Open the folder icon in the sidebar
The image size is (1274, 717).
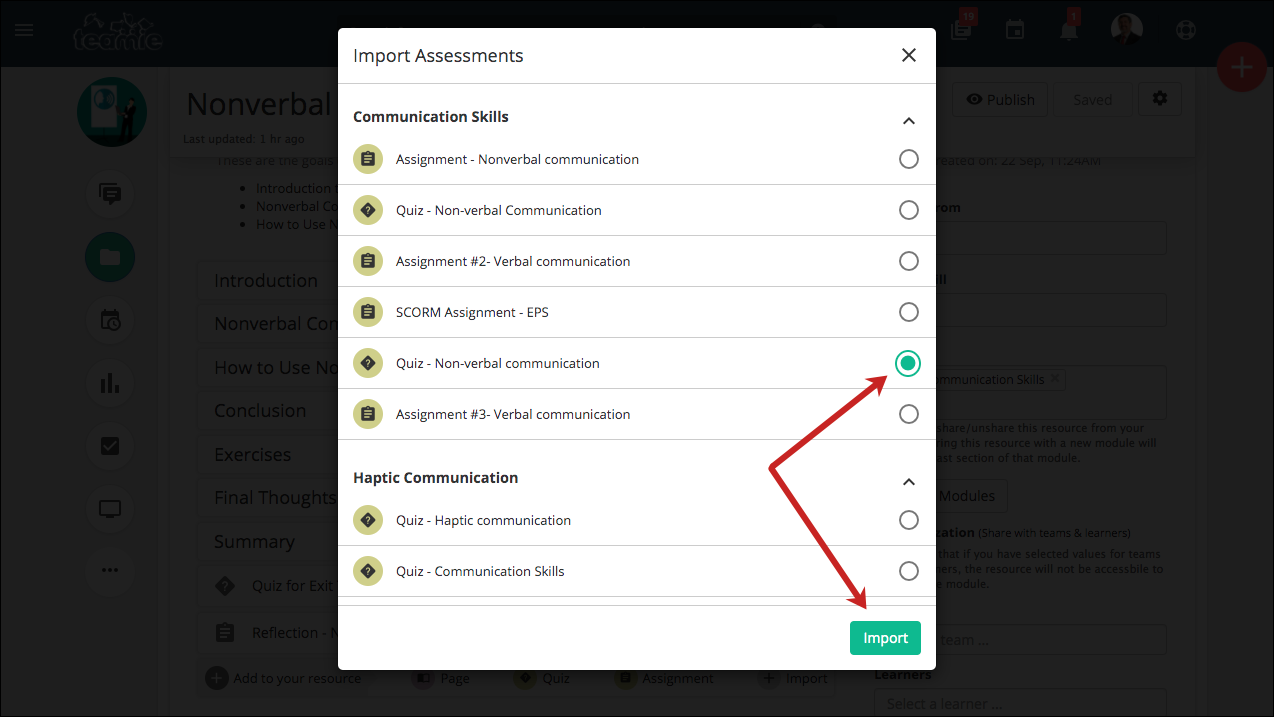click(110, 258)
